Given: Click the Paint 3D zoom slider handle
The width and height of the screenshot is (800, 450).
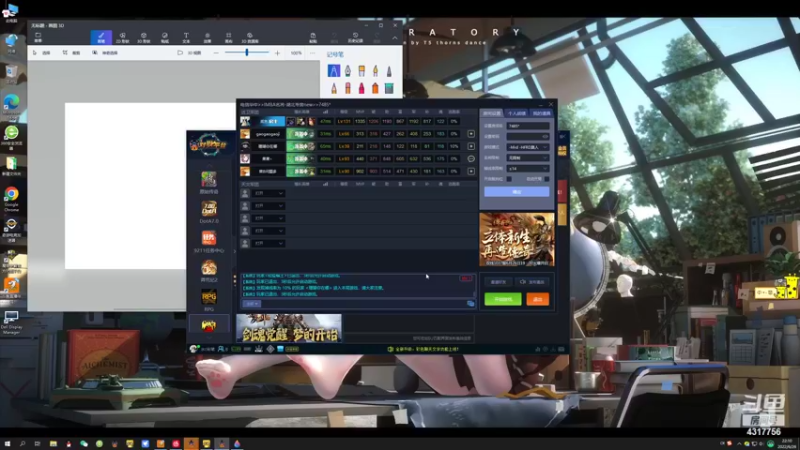Looking at the screenshot, I should click(246, 52).
